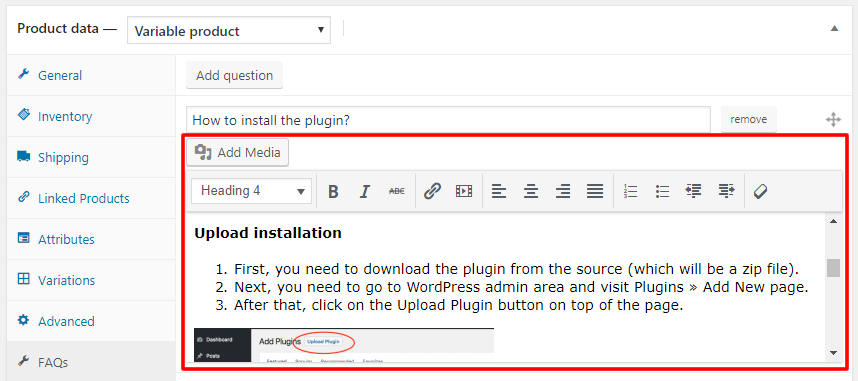The image size is (858, 381).
Task: Toggle bold formatting in the editor
Action: point(333,191)
